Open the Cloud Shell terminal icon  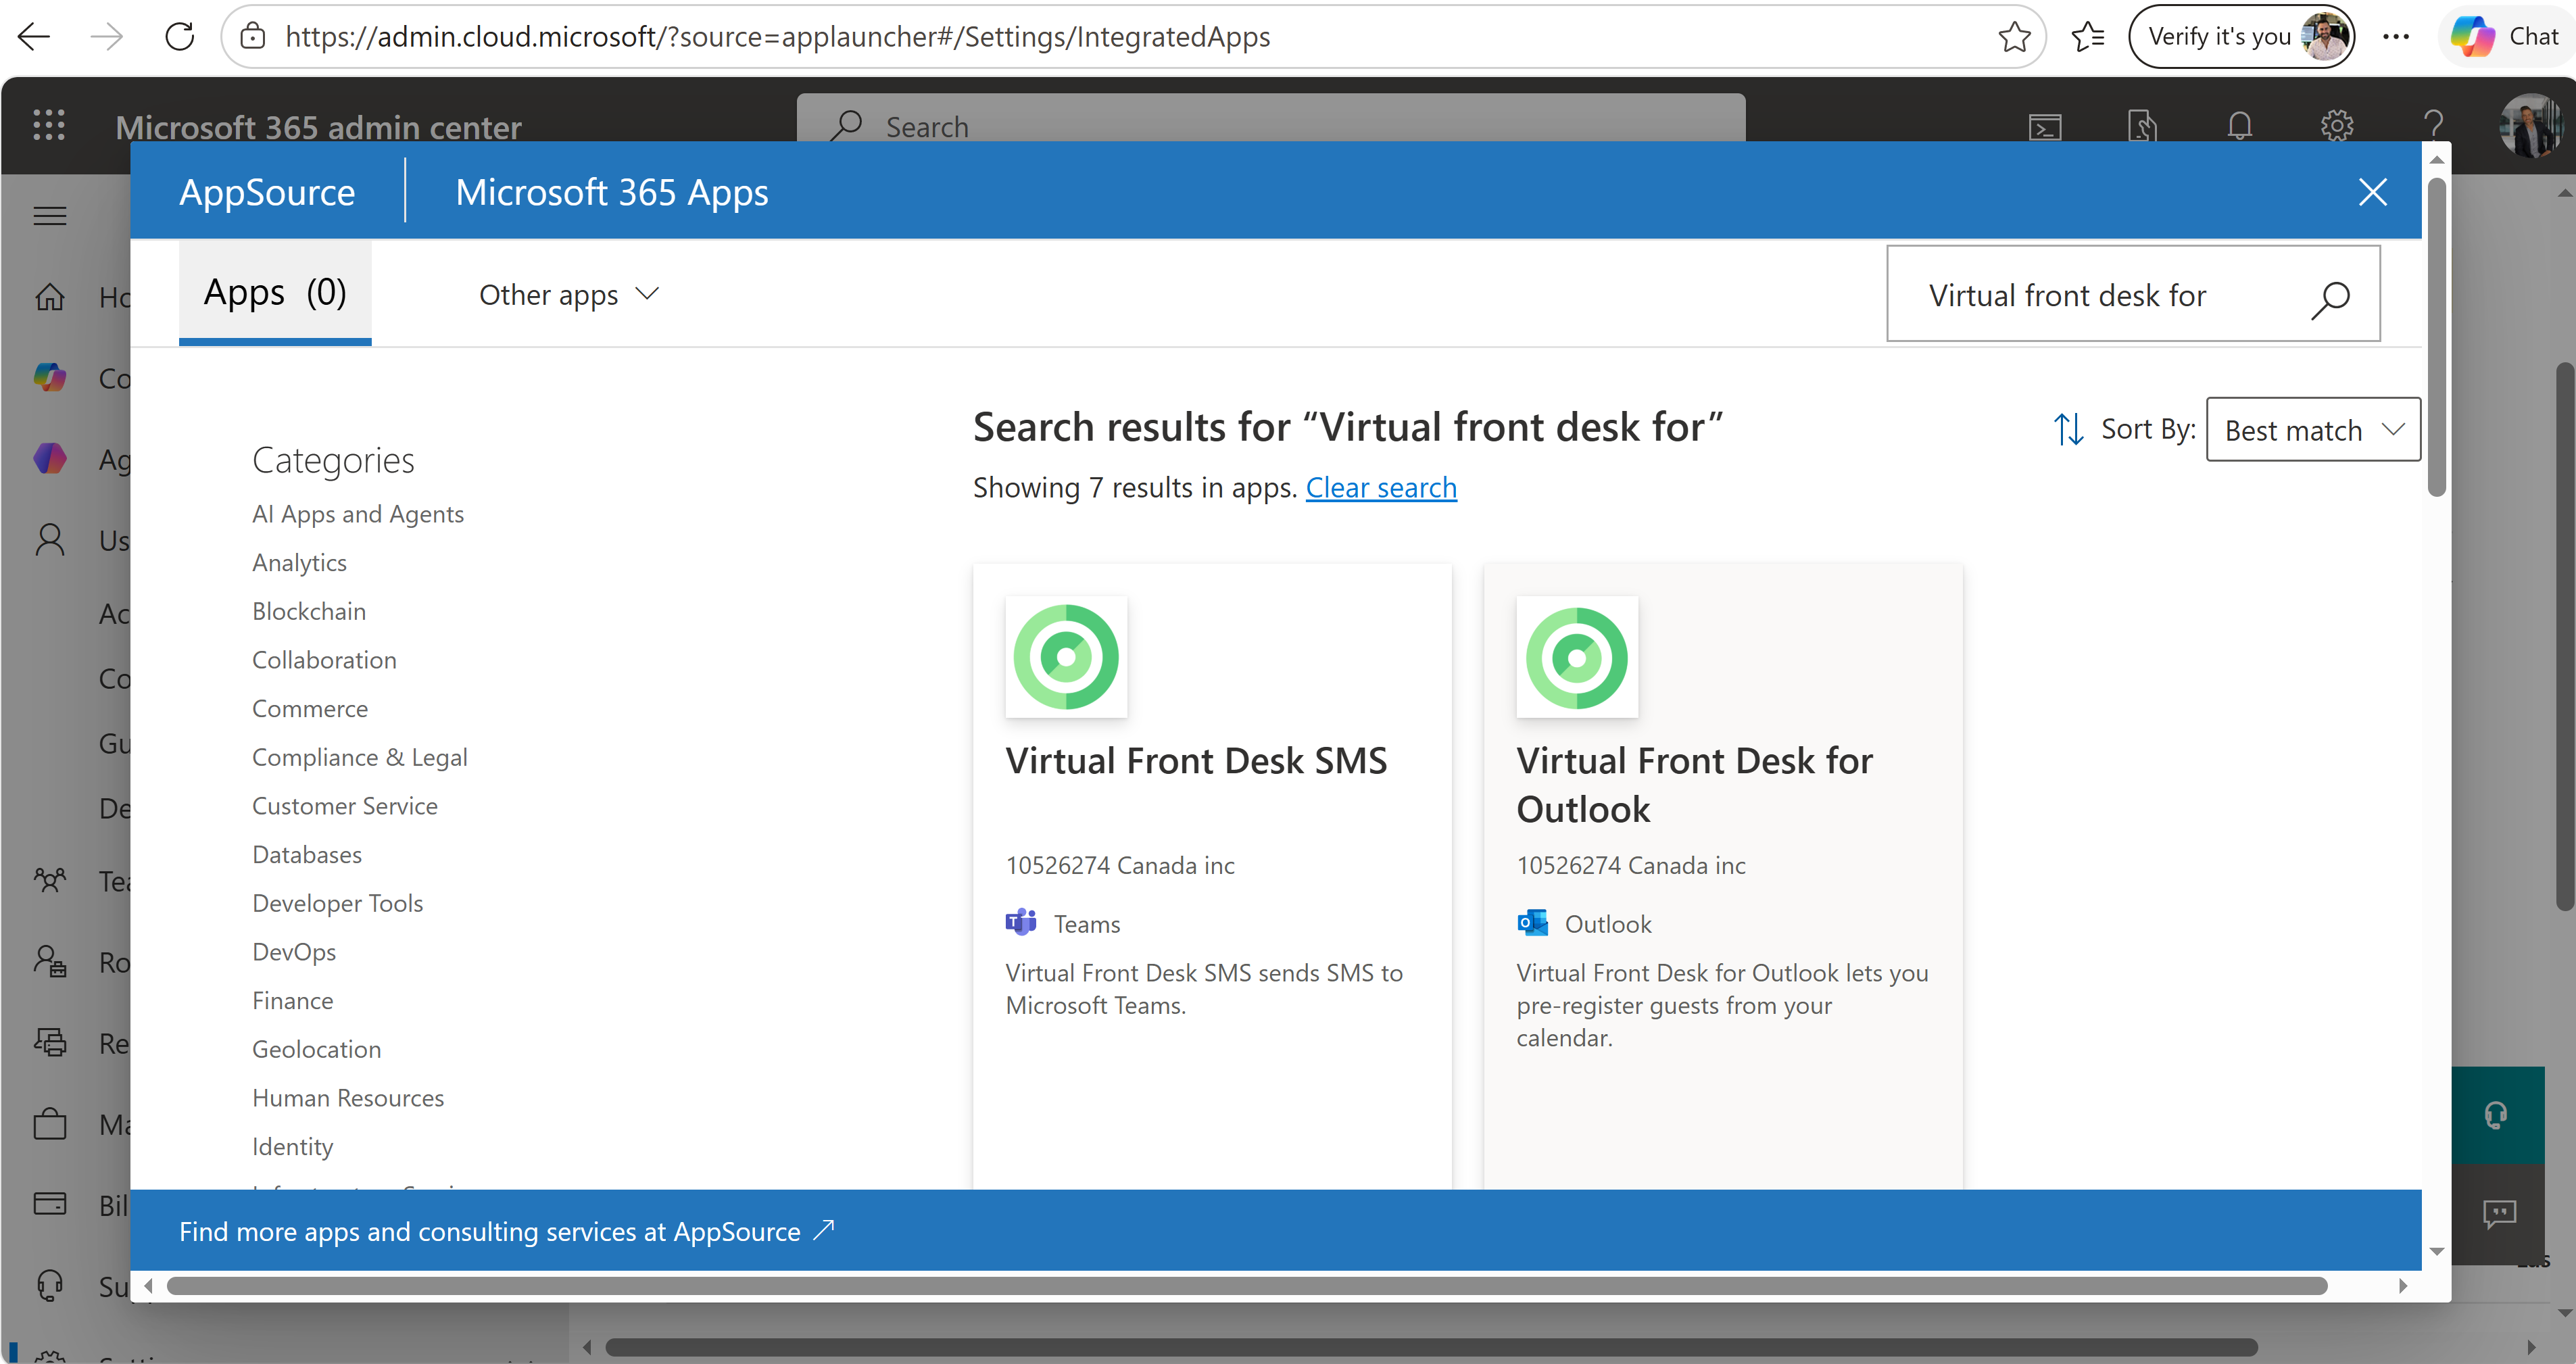(x=2045, y=127)
